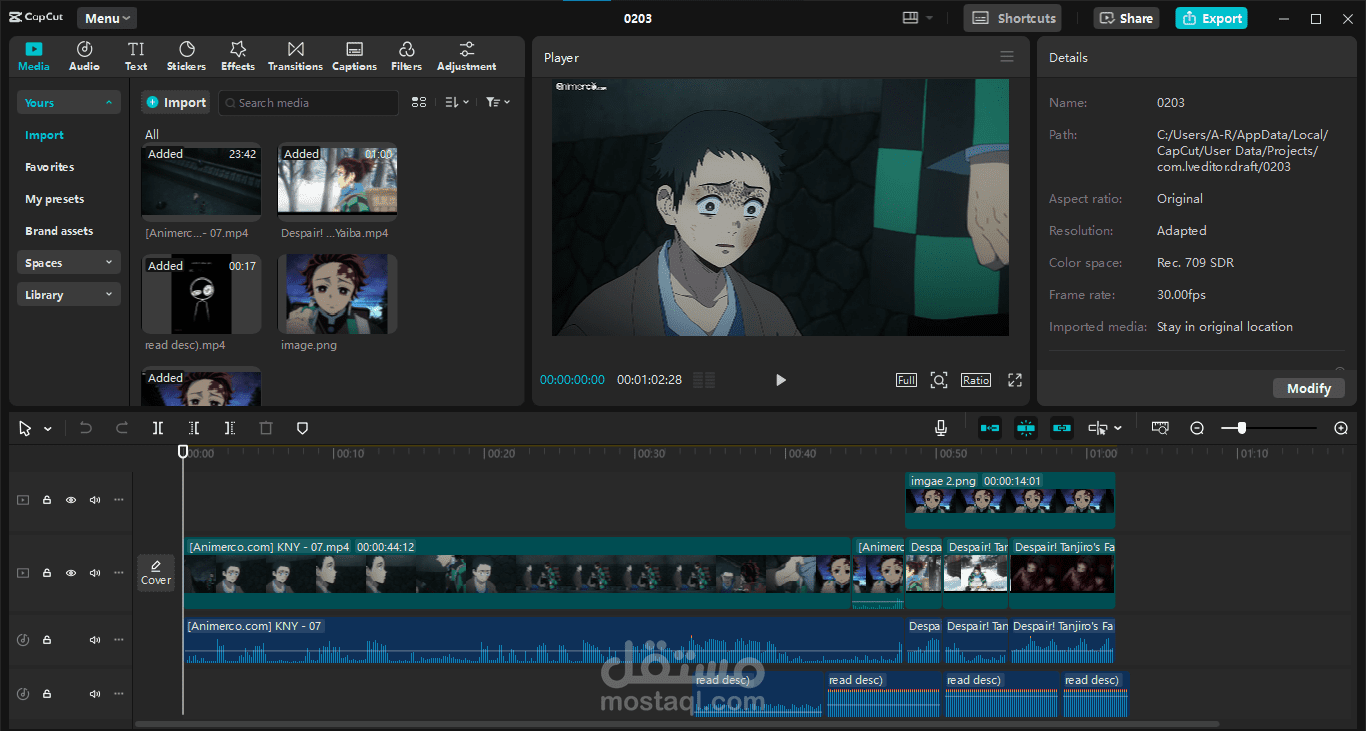Open more options for main video track
1366x731 pixels.
point(119,574)
